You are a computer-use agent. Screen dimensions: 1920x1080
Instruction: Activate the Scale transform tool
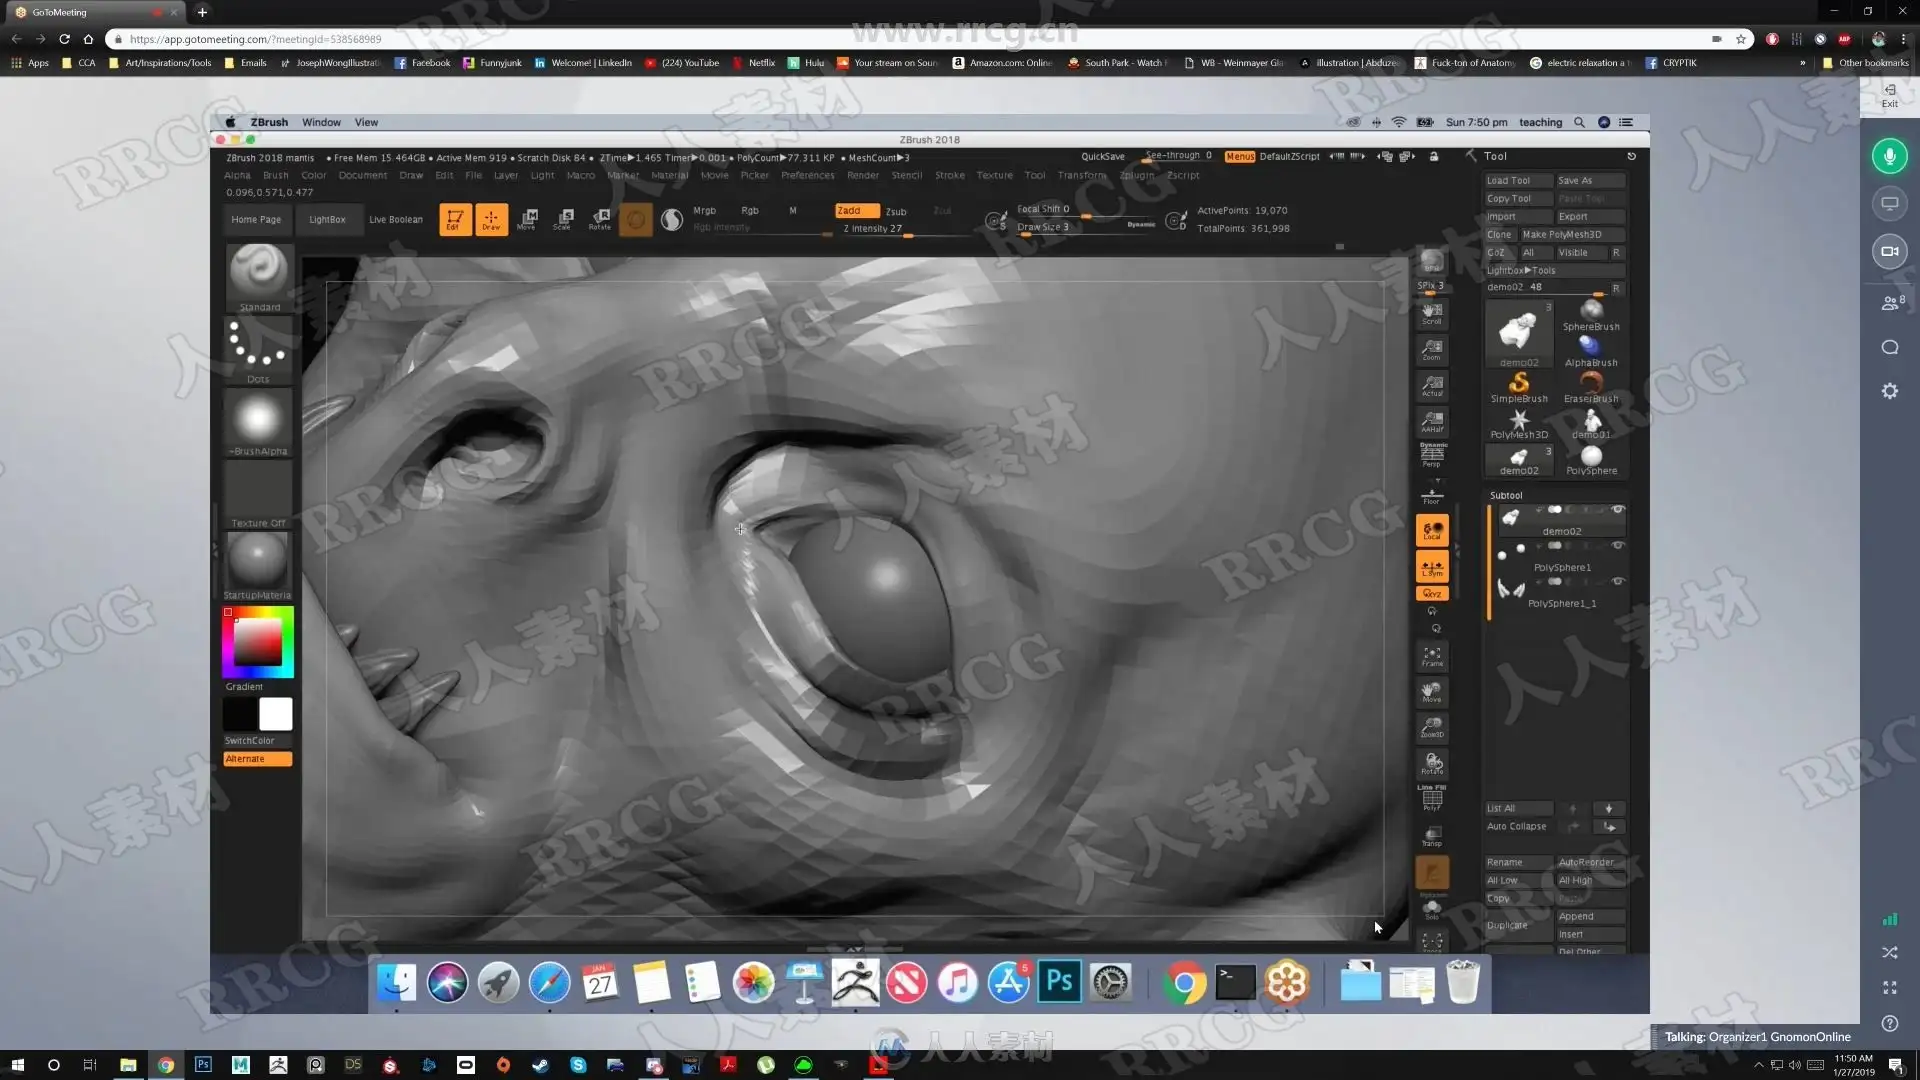click(x=563, y=219)
